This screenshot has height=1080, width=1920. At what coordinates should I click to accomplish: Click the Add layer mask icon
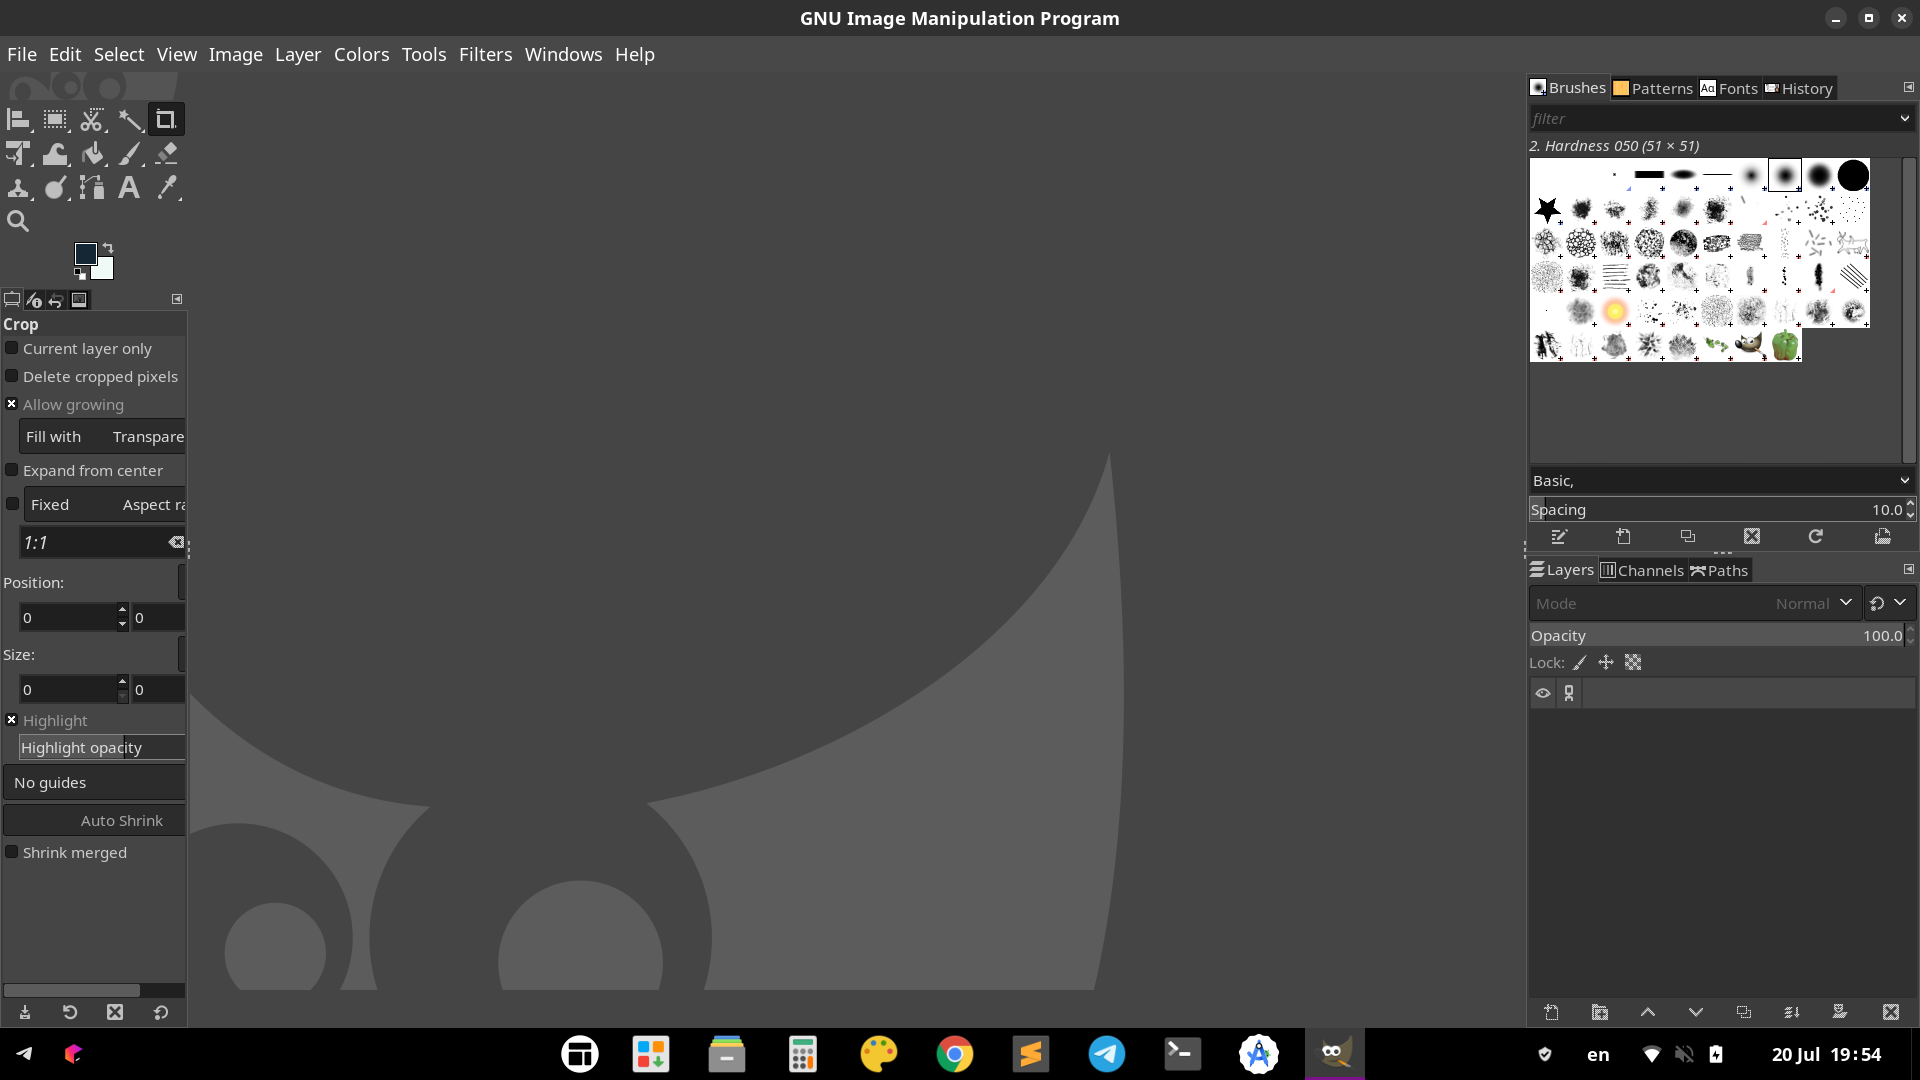tap(1840, 1012)
